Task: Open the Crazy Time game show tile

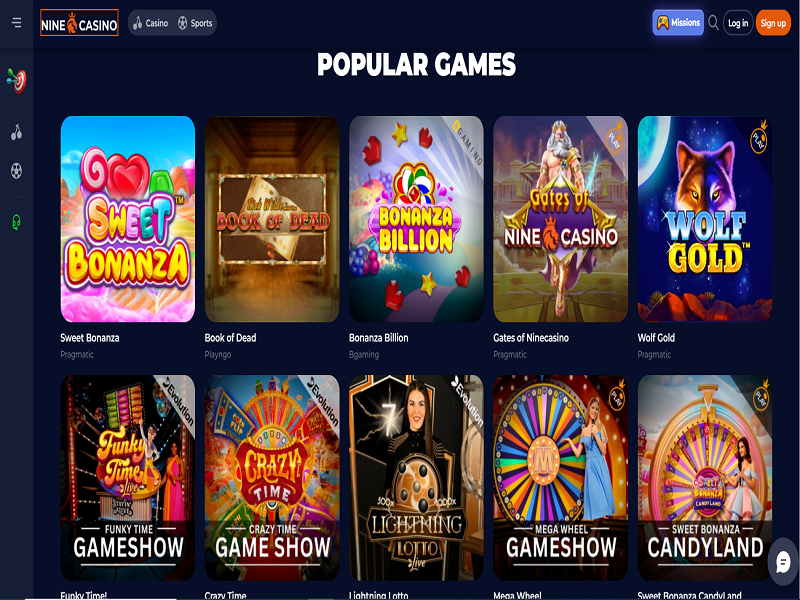Action: coord(272,478)
